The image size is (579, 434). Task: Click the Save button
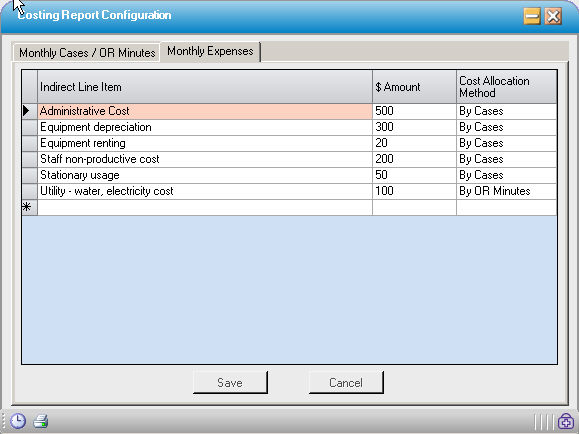point(230,383)
